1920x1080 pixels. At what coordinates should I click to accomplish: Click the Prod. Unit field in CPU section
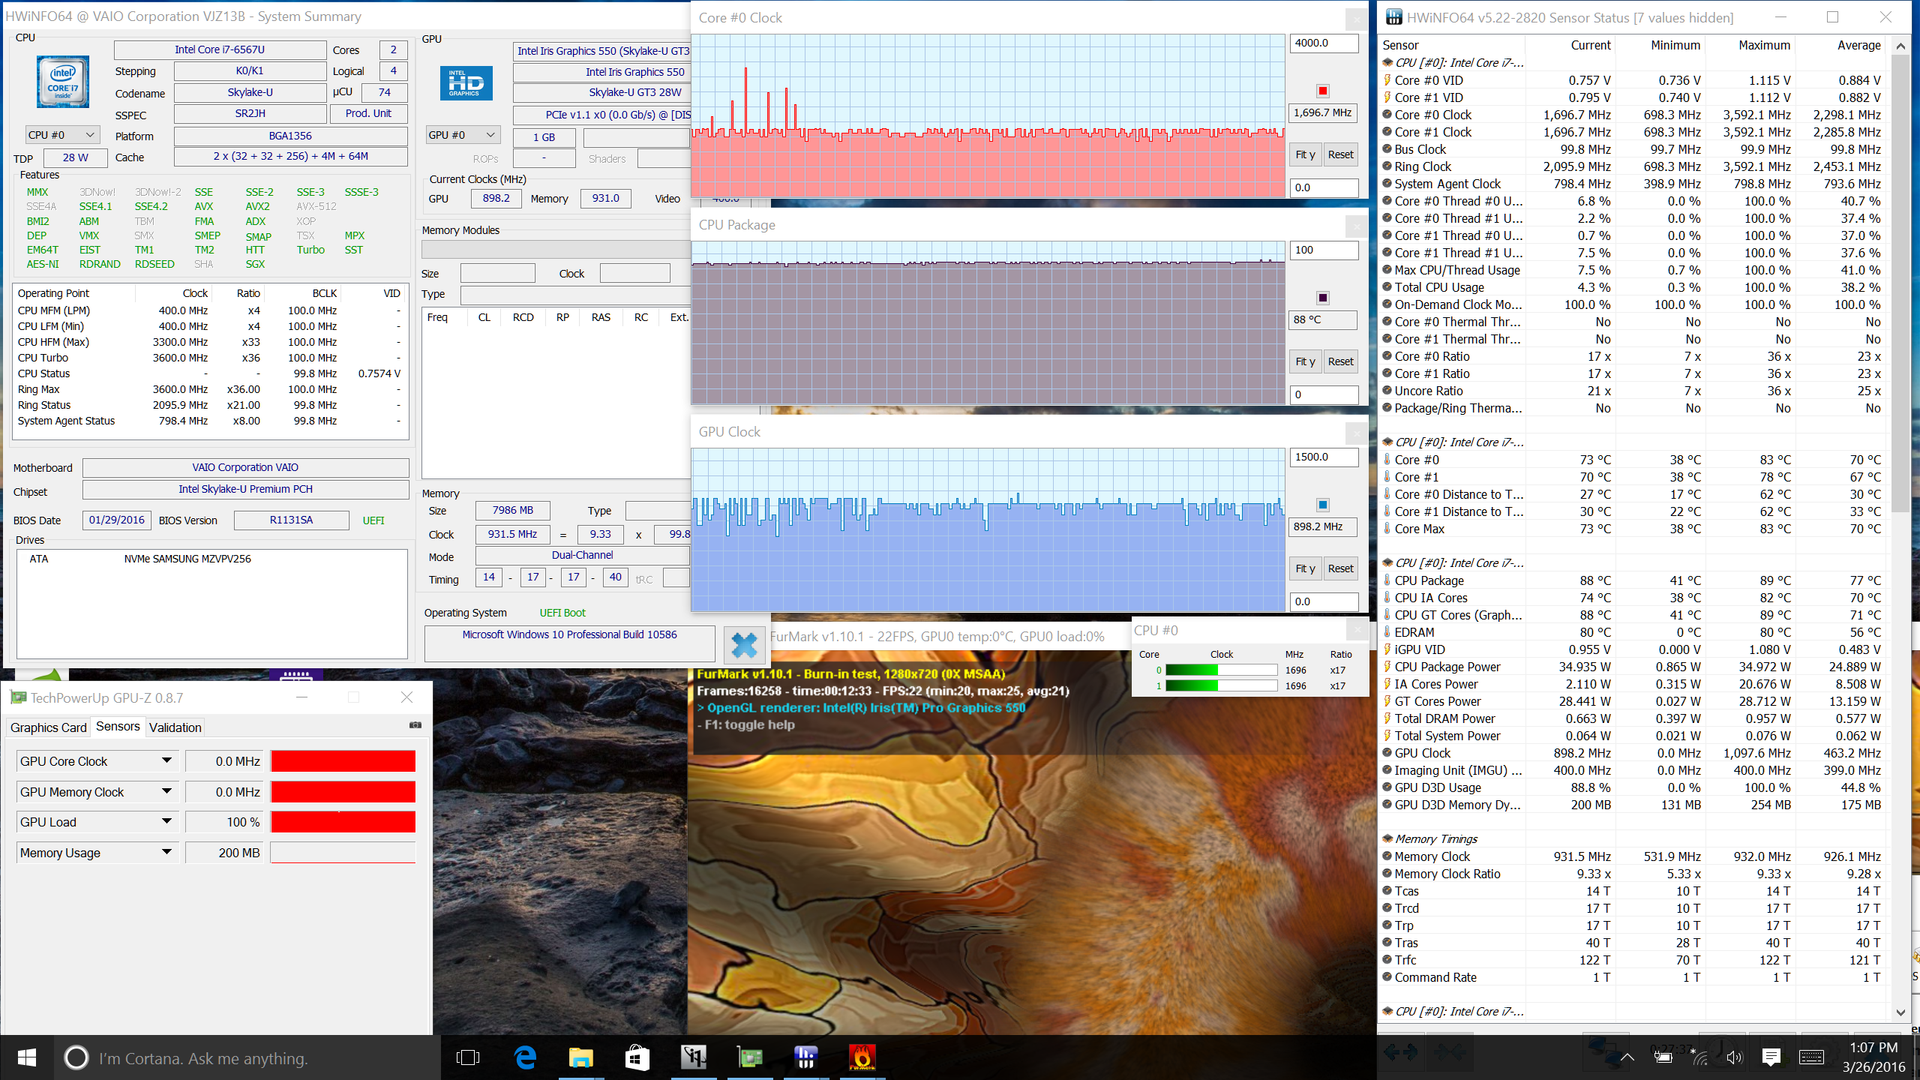[x=368, y=114]
